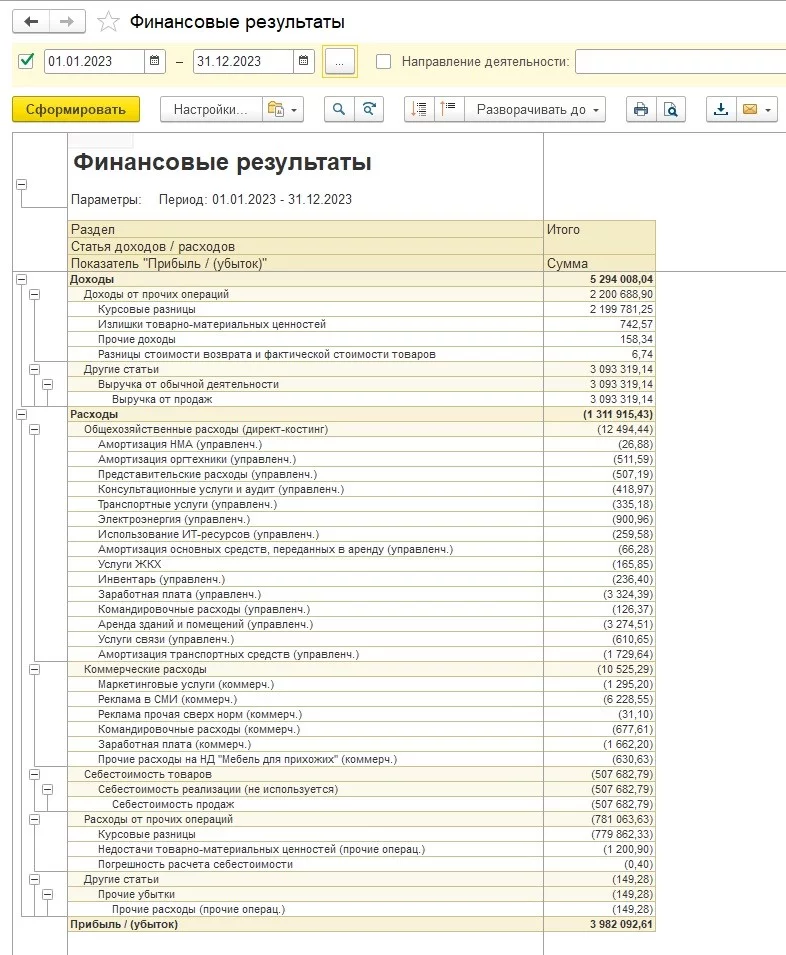Open calendar picker for start date

tap(155, 61)
